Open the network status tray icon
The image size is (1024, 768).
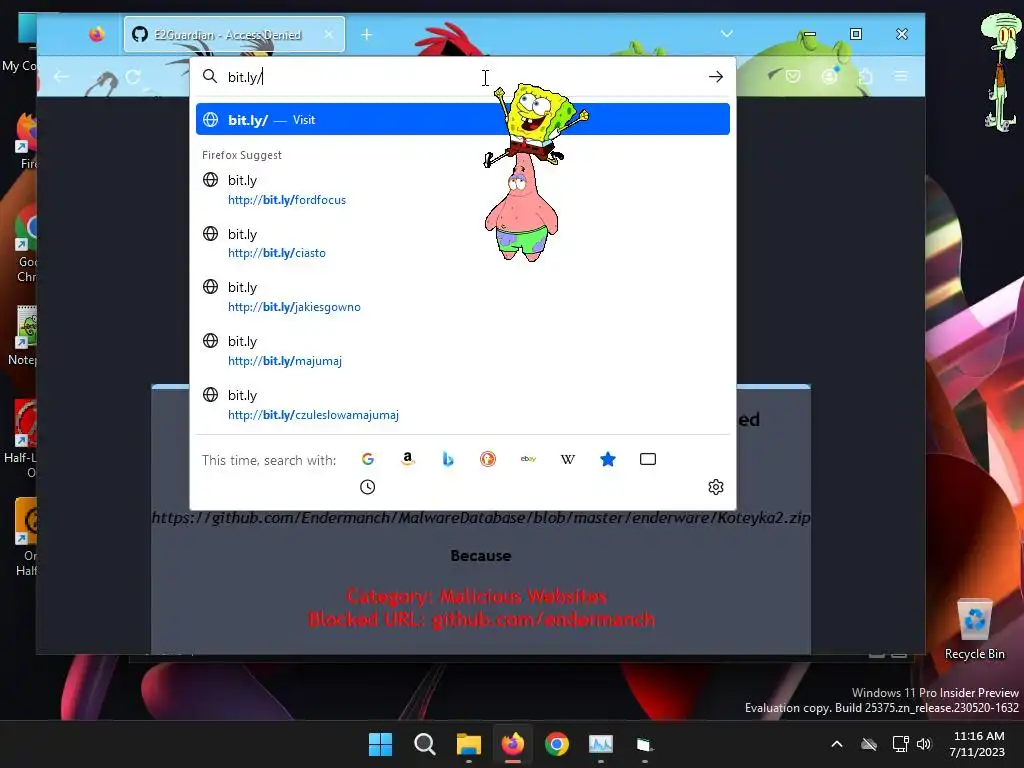tap(901, 744)
